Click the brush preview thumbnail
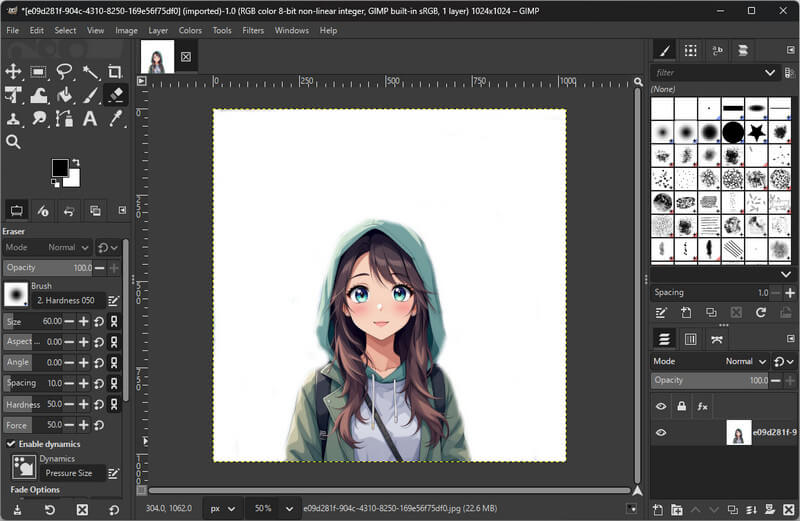Screen dimensions: 800x521 click(16, 294)
